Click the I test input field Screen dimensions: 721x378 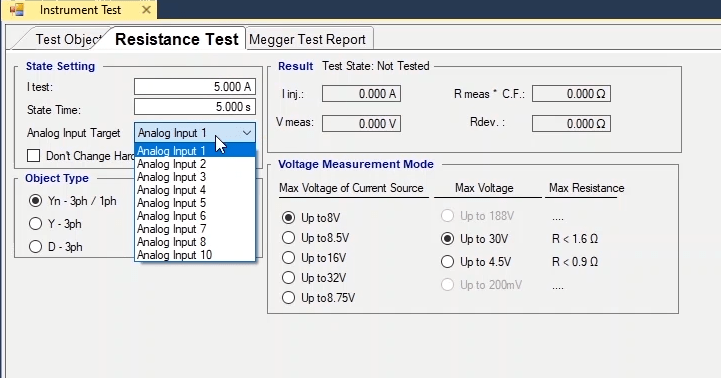[x=195, y=87]
